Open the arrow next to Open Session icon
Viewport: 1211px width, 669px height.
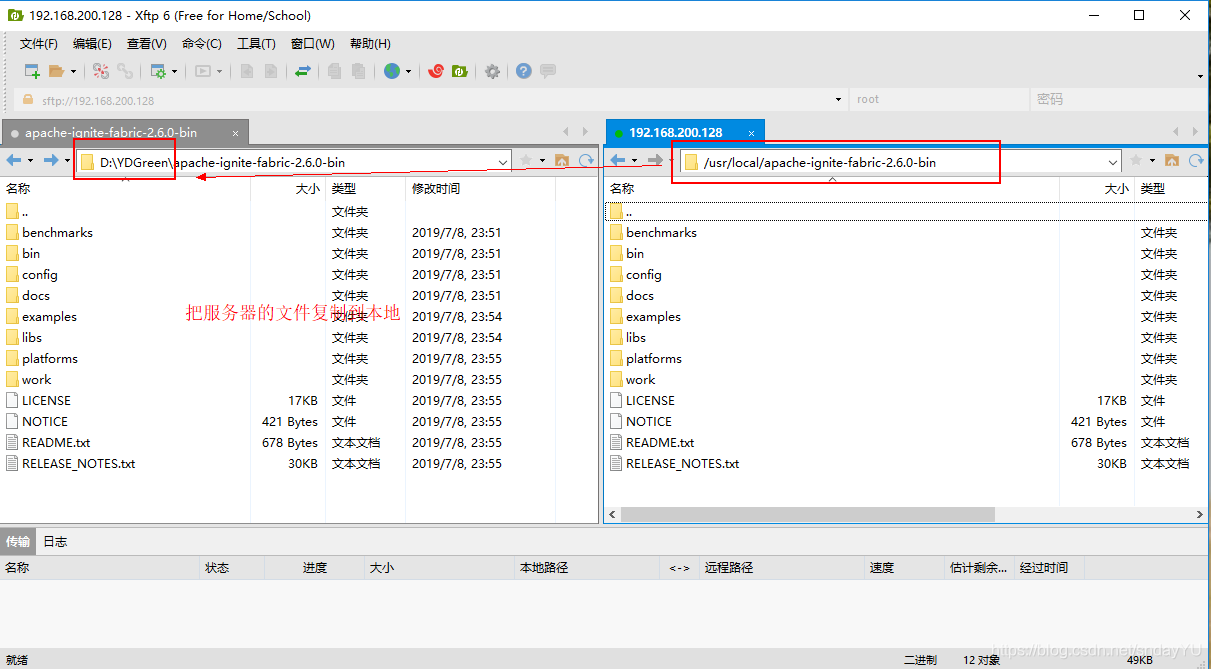(73, 72)
